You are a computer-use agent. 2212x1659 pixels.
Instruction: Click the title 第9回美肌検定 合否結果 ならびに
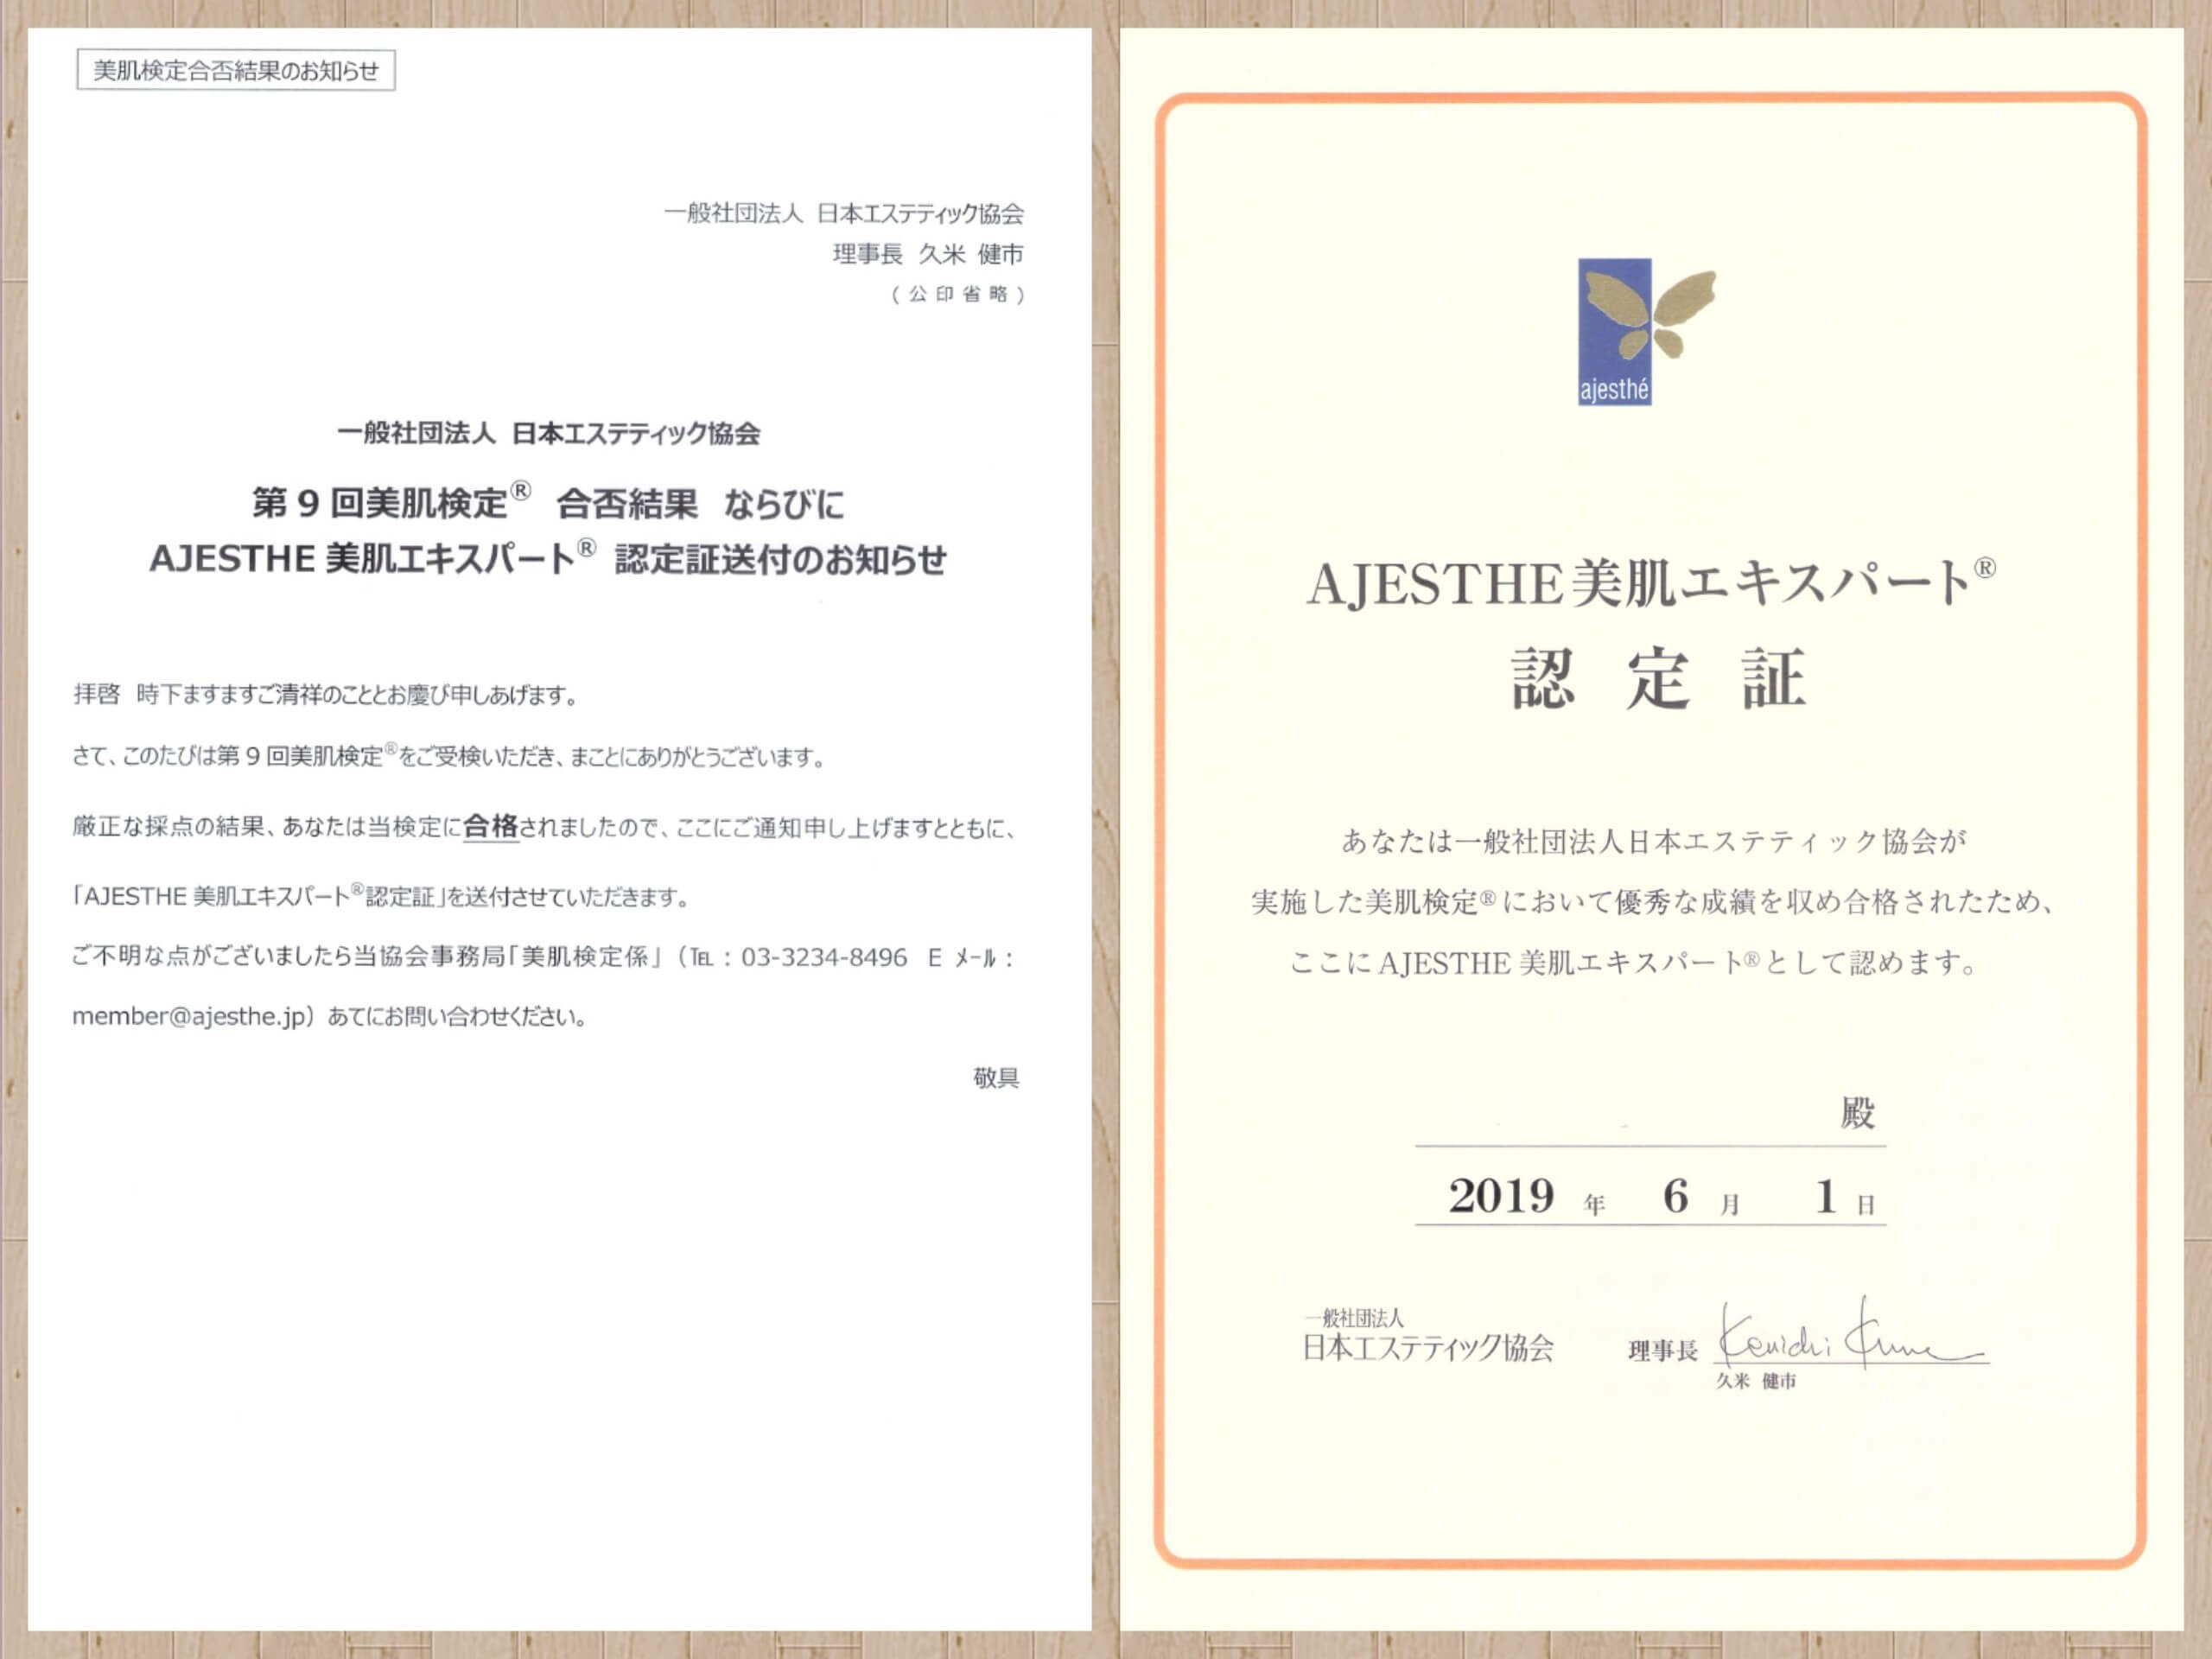click(x=548, y=502)
